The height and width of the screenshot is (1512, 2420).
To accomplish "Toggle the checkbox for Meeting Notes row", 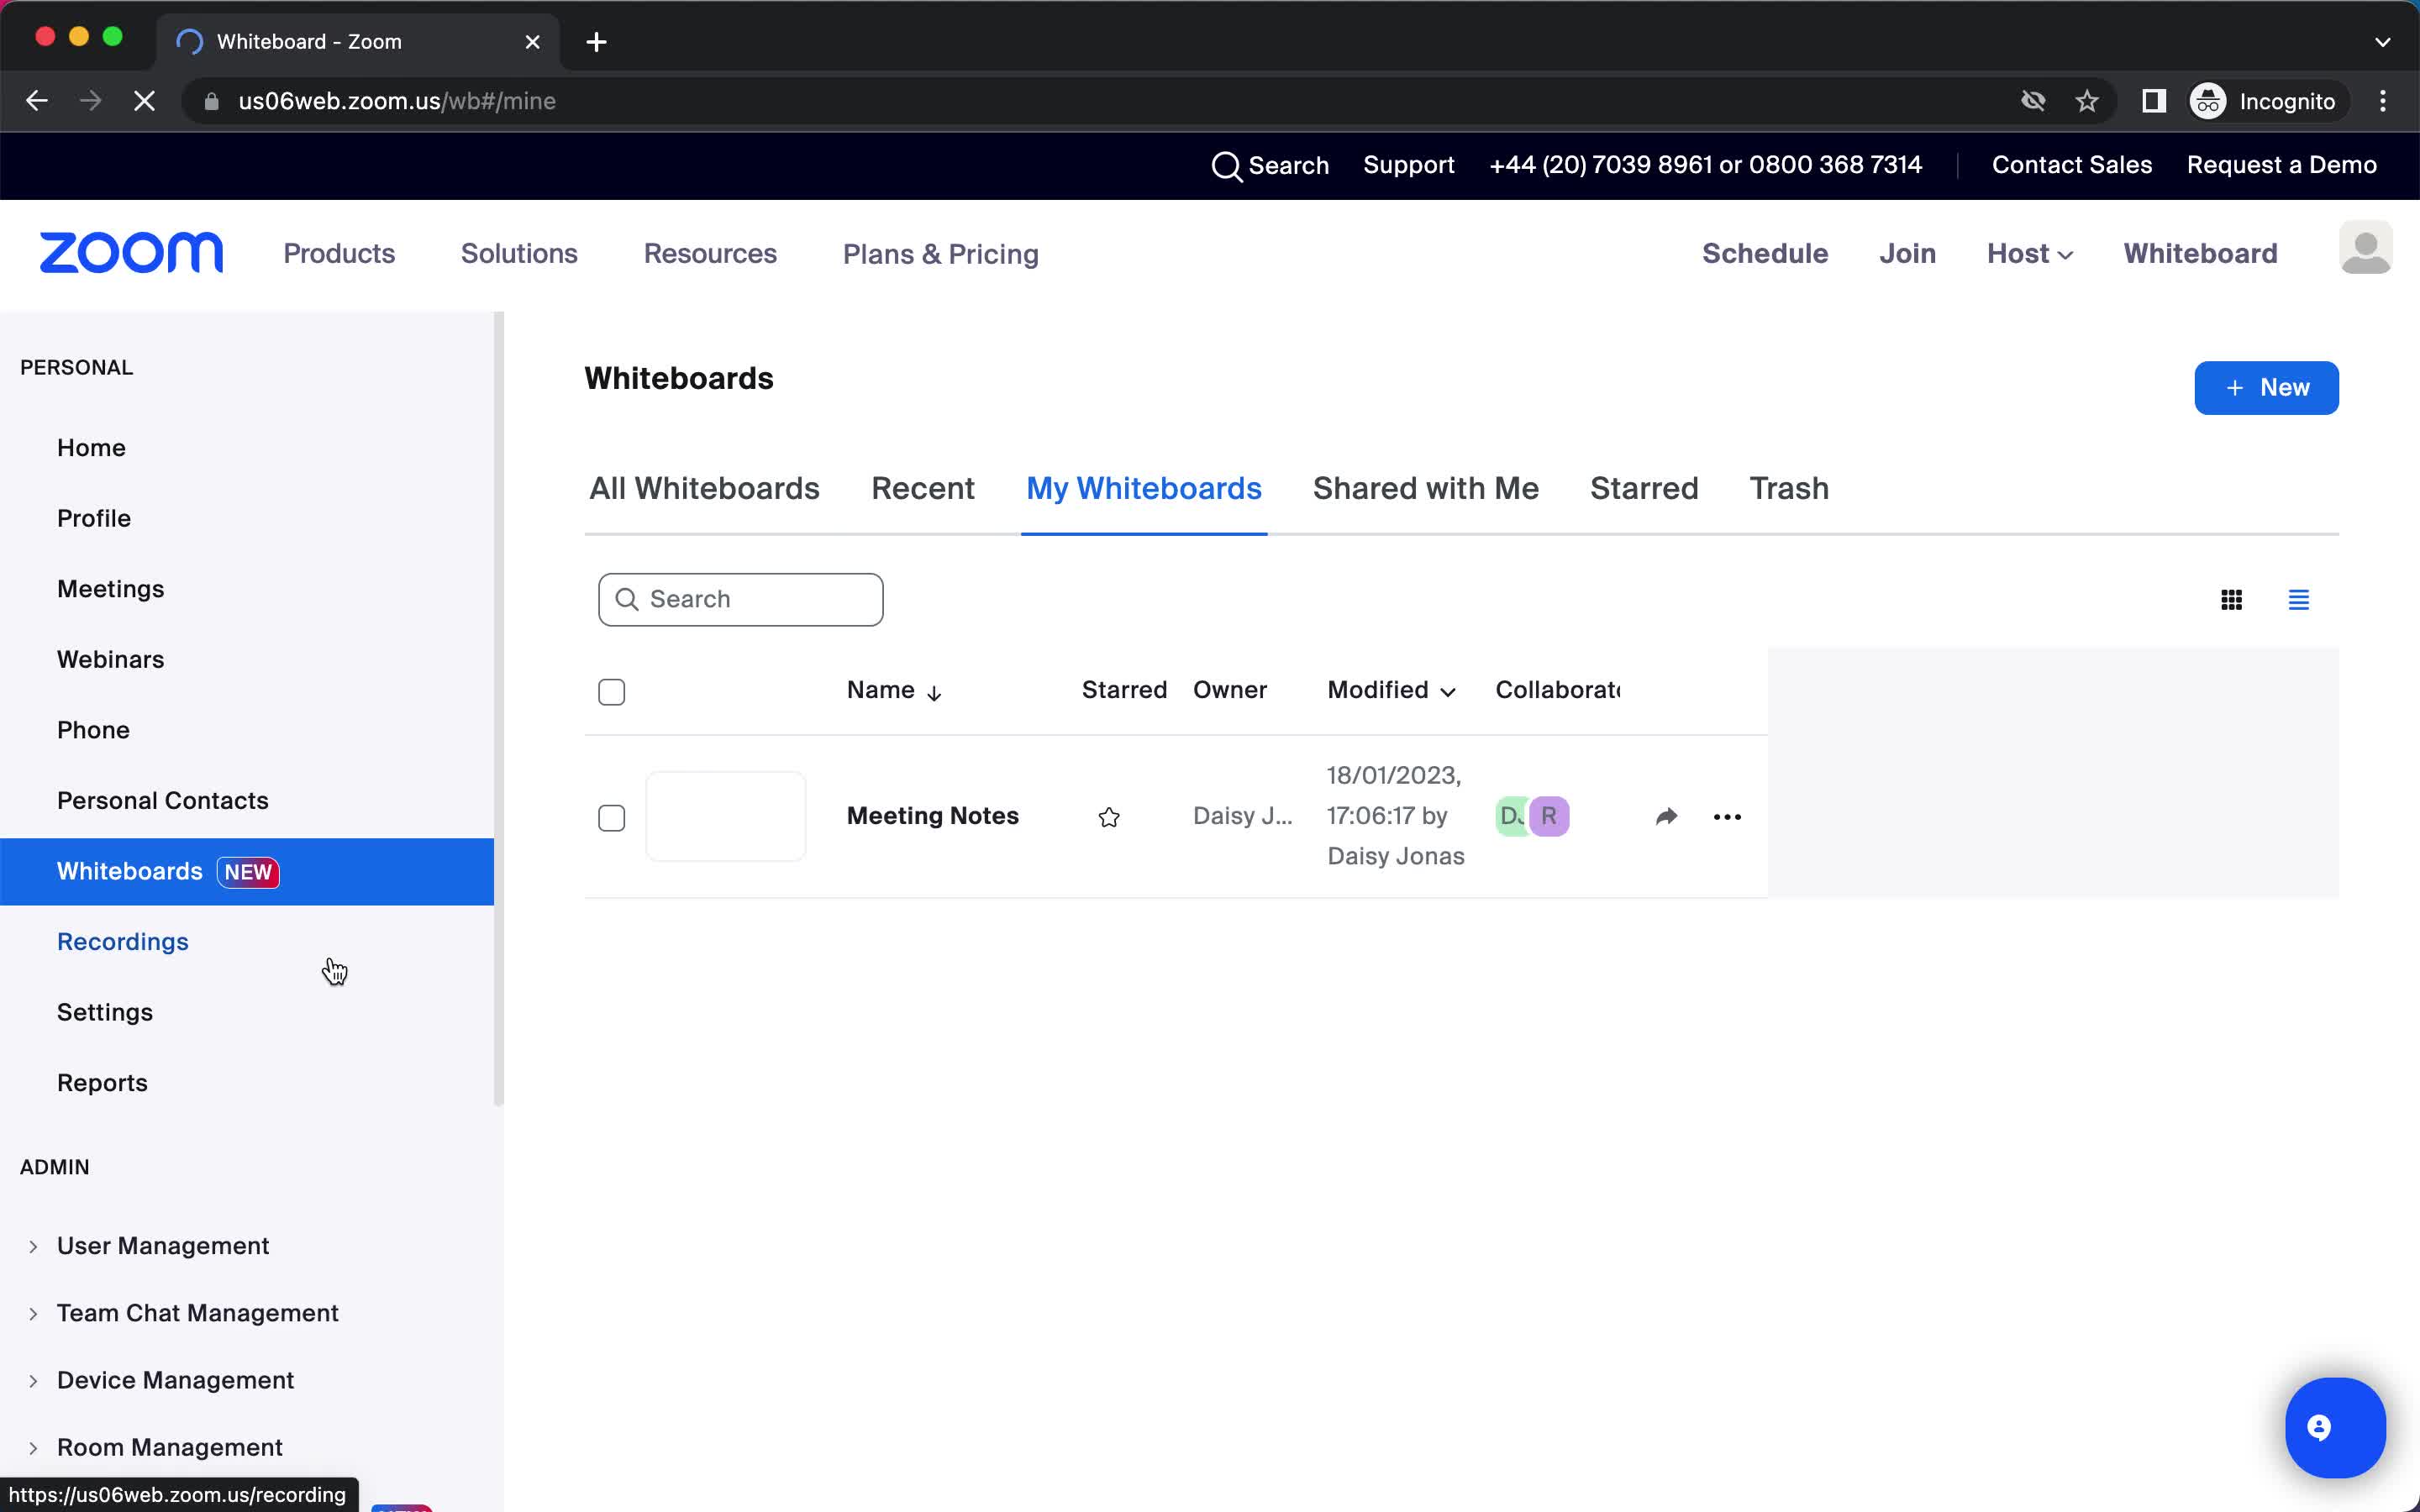I will tap(612, 816).
